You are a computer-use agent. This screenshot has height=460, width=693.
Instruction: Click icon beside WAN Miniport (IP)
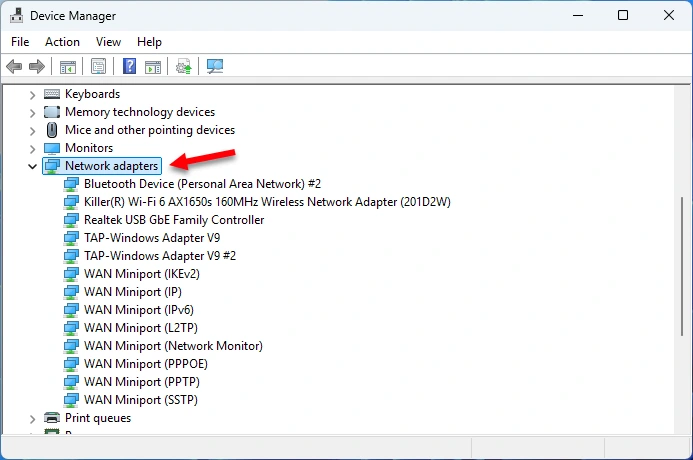point(71,292)
